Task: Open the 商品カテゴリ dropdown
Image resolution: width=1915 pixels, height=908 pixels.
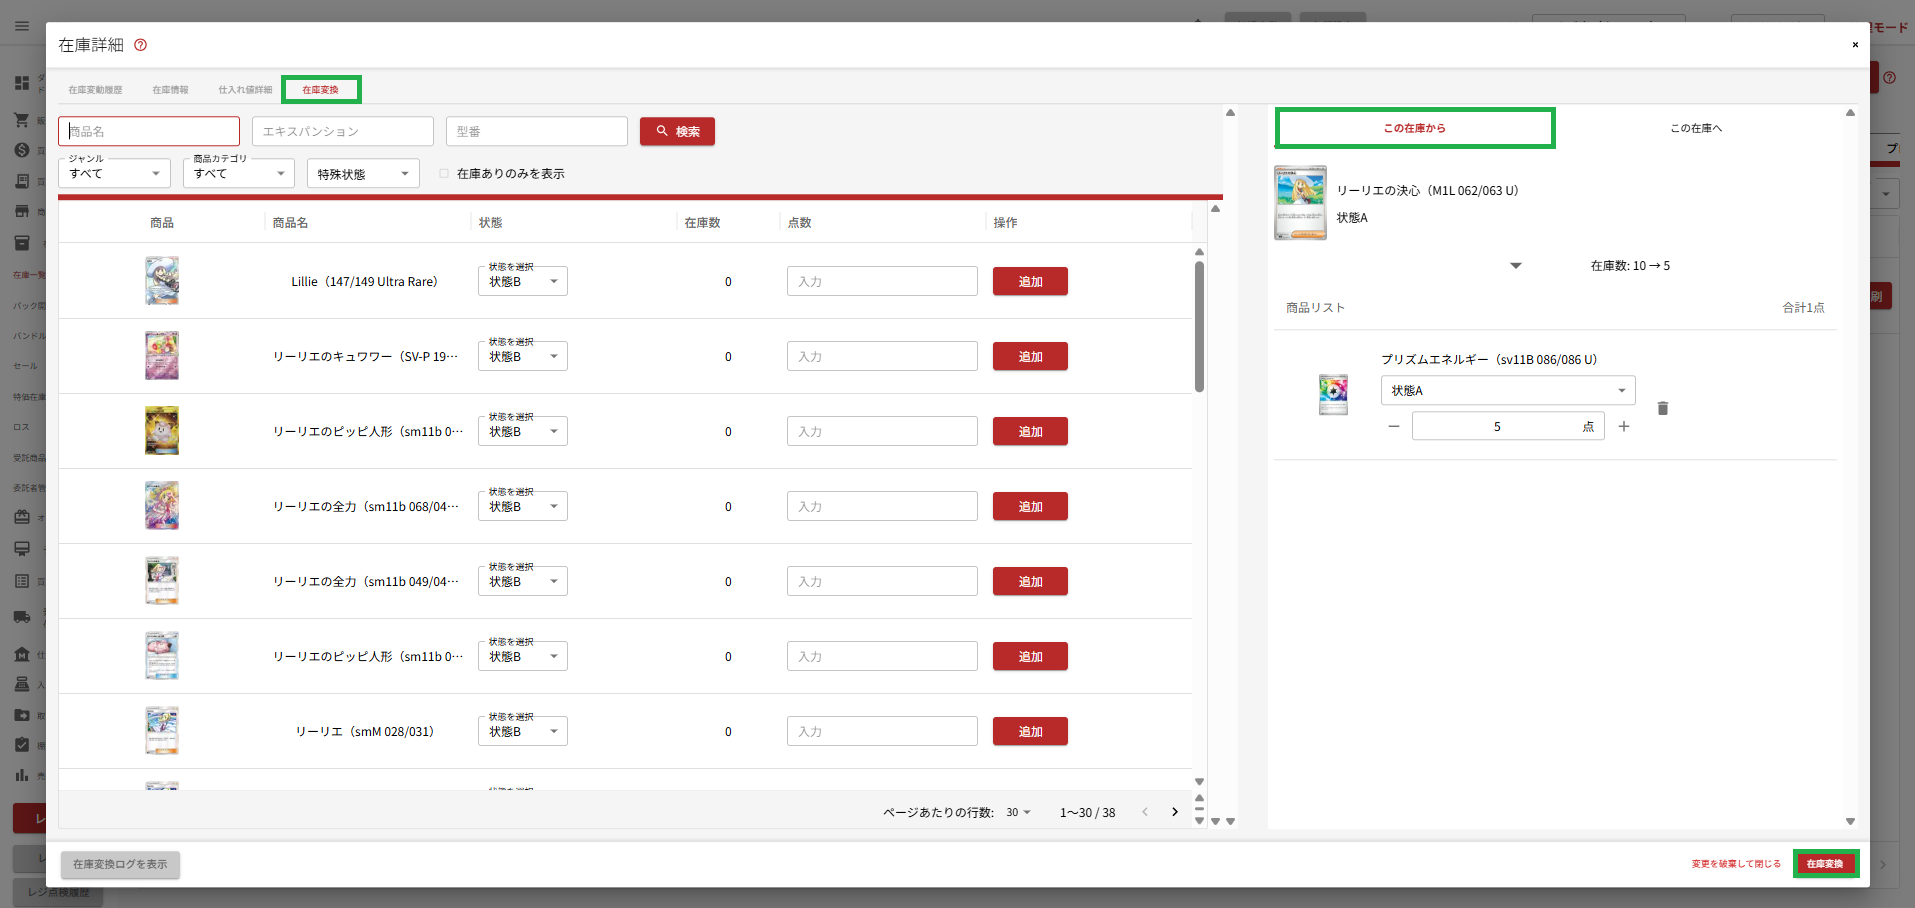Action: pos(238,174)
